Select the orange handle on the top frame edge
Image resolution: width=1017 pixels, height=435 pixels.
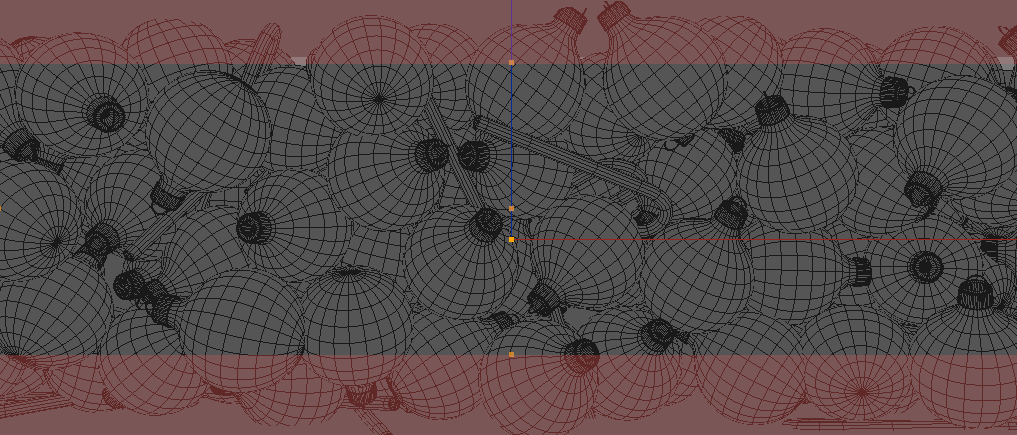point(512,63)
